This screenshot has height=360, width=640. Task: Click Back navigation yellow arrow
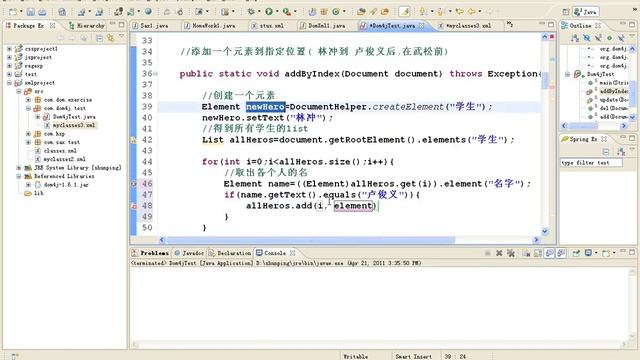472,12
